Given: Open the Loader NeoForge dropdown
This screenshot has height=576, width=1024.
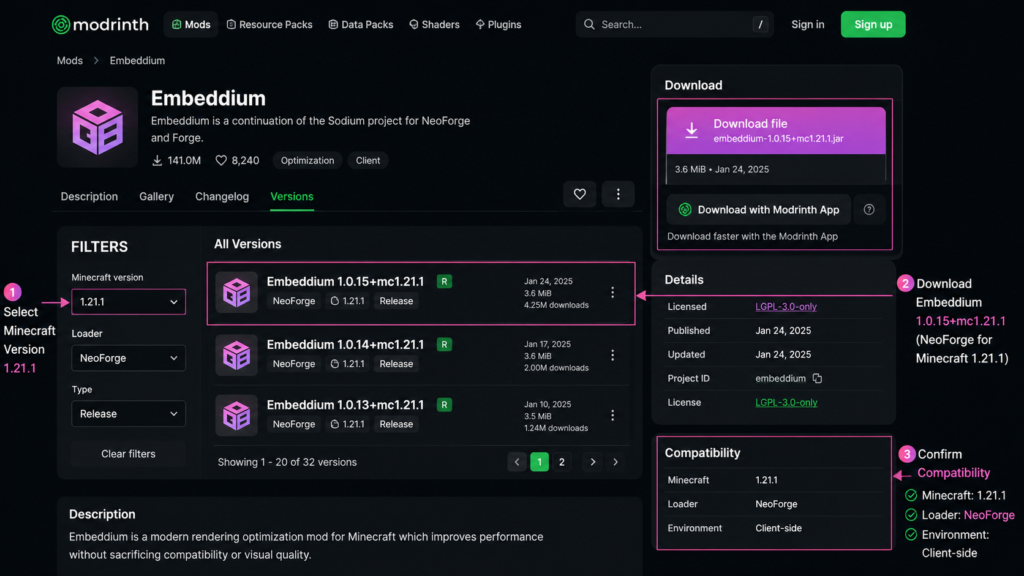Looking at the screenshot, I should 128,358.
